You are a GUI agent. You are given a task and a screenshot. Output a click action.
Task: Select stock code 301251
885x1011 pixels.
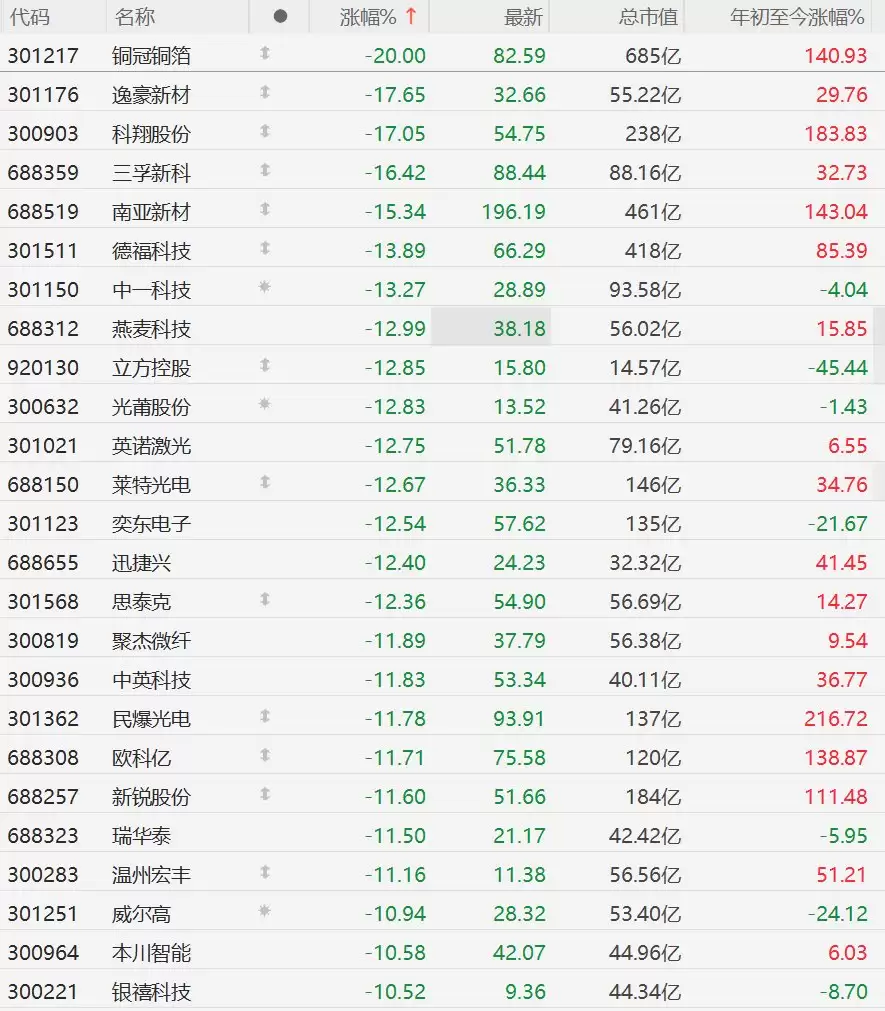point(43,914)
